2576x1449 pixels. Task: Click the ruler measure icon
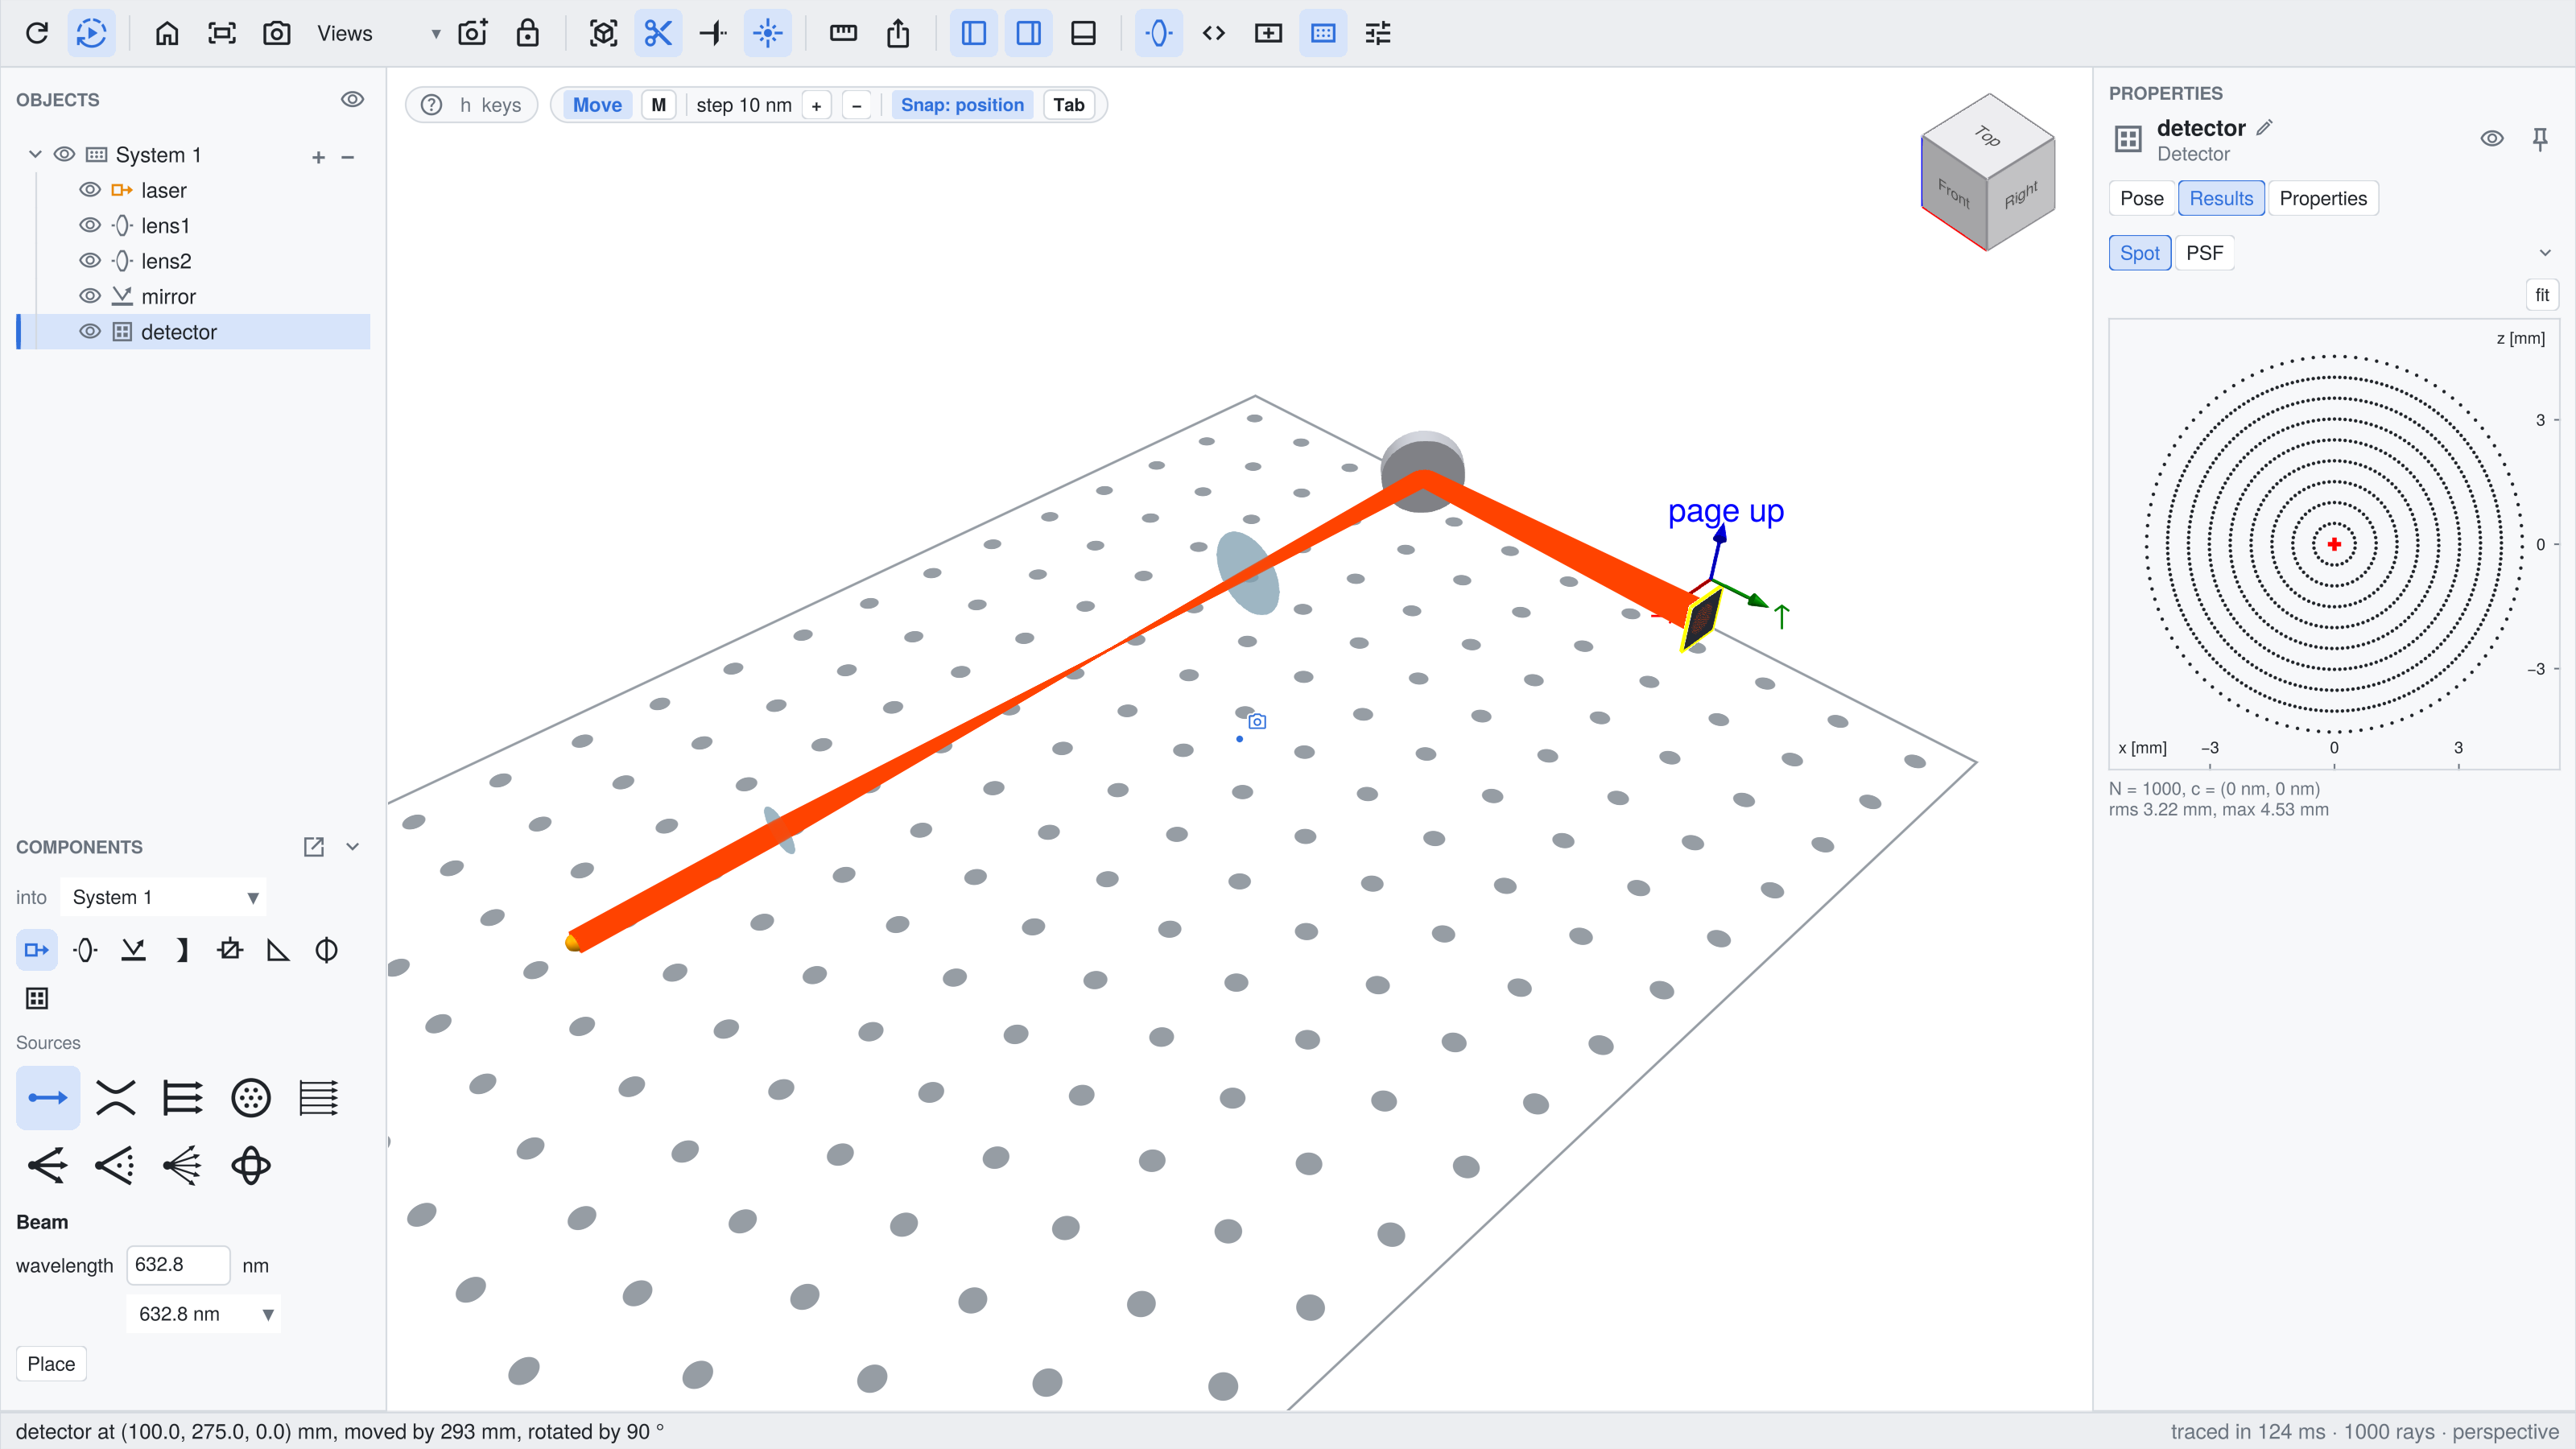tap(843, 33)
